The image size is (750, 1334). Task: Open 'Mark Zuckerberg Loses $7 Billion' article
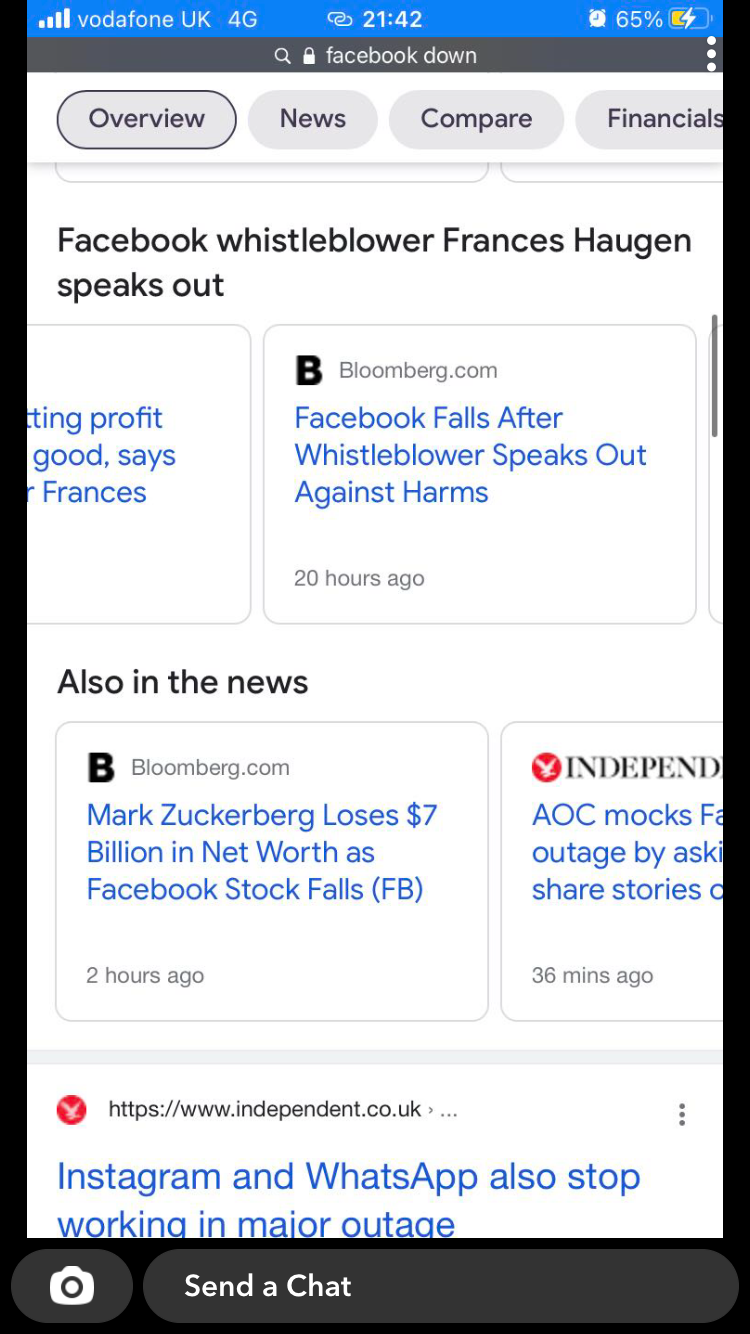[x=262, y=852]
